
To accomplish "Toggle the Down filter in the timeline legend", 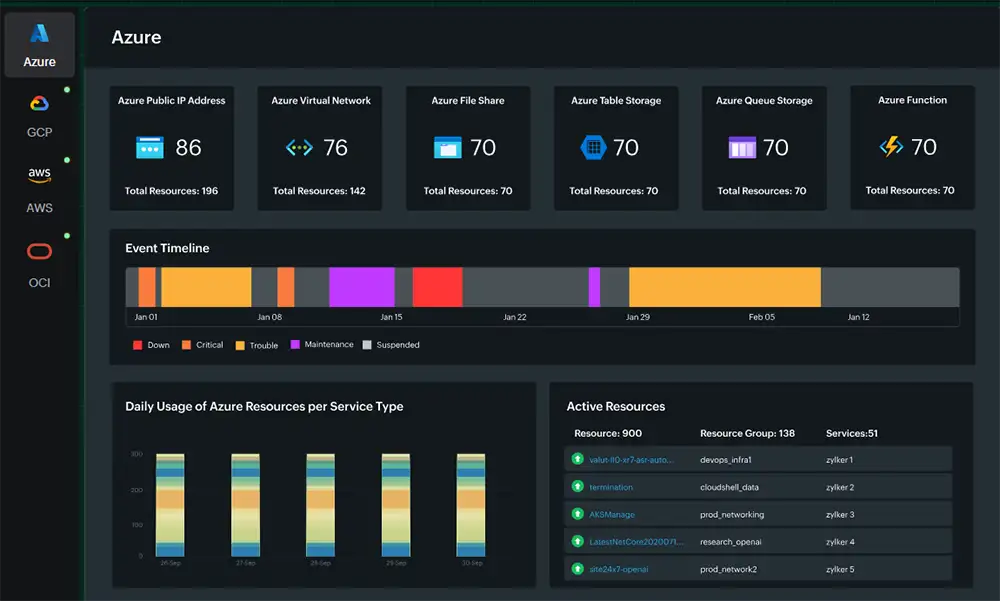I will coord(137,345).
